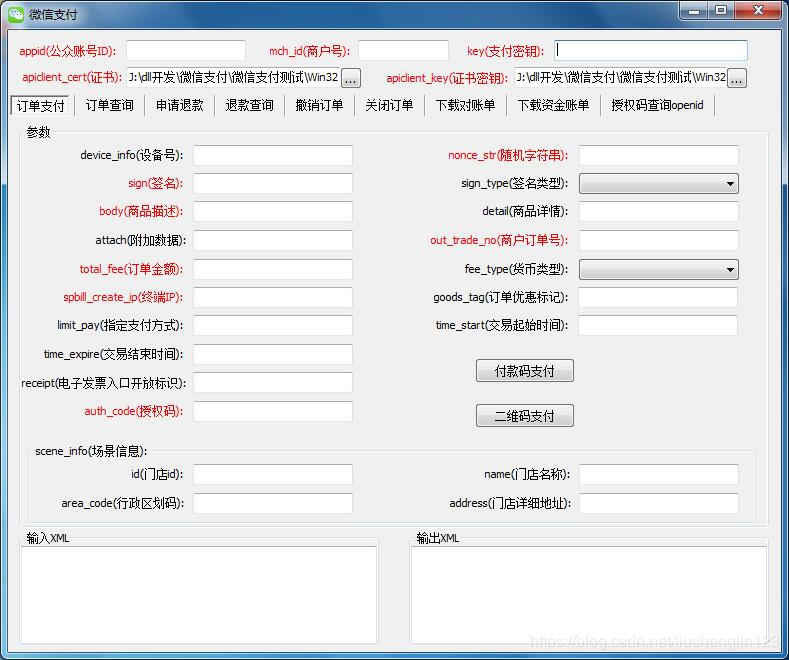Maximize the 微信支付 window

coord(721,11)
